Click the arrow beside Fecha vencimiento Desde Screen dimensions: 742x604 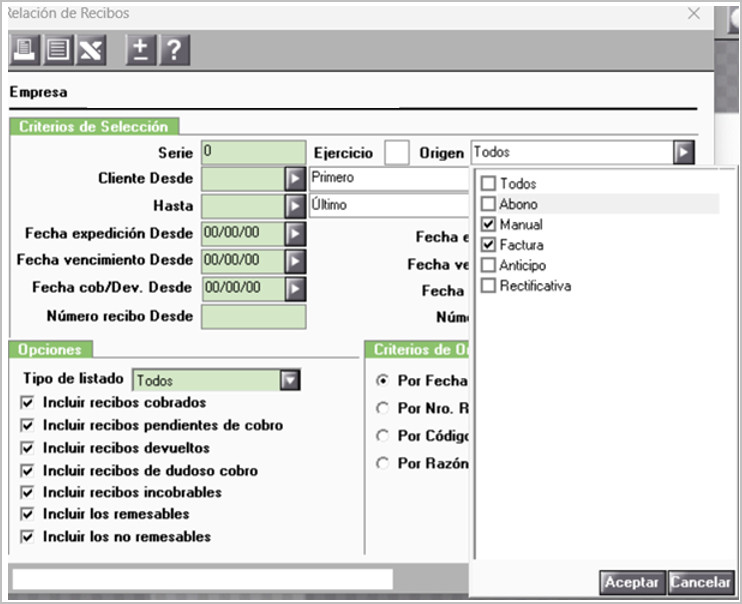click(x=295, y=261)
